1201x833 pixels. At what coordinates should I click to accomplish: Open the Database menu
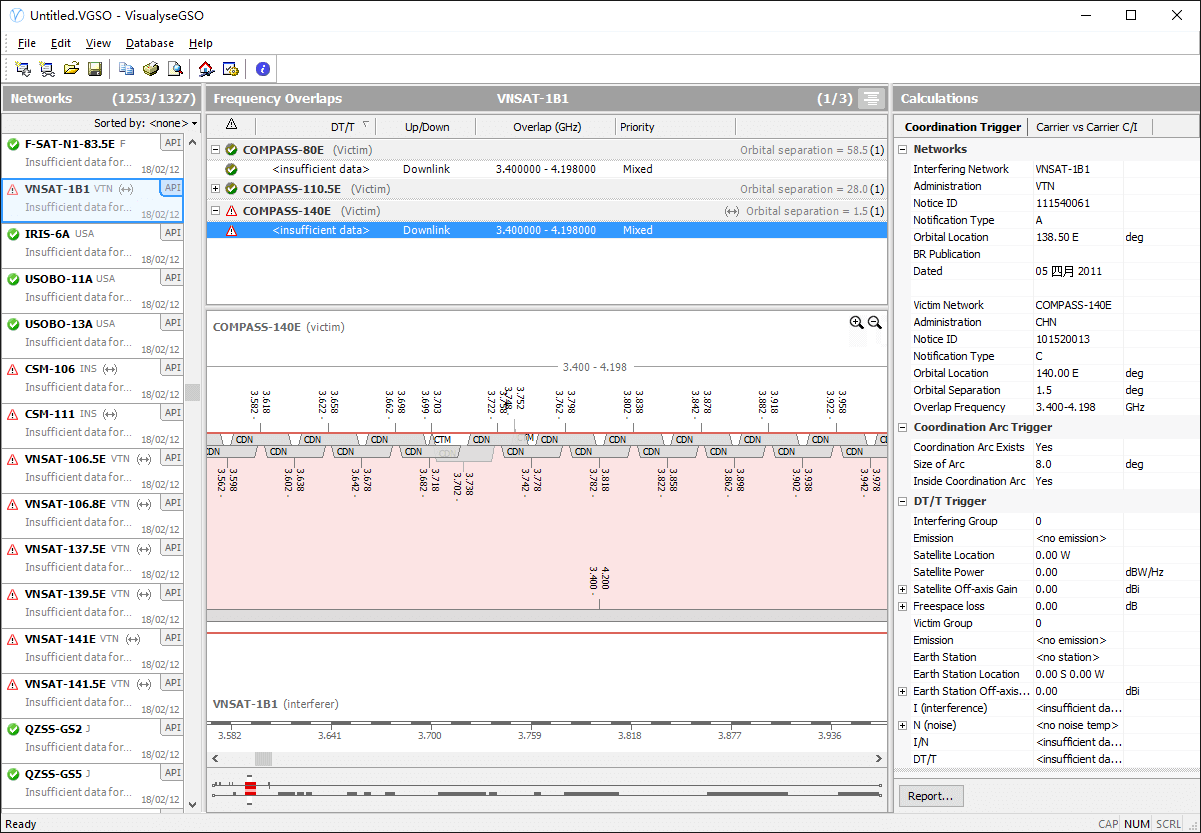click(150, 43)
